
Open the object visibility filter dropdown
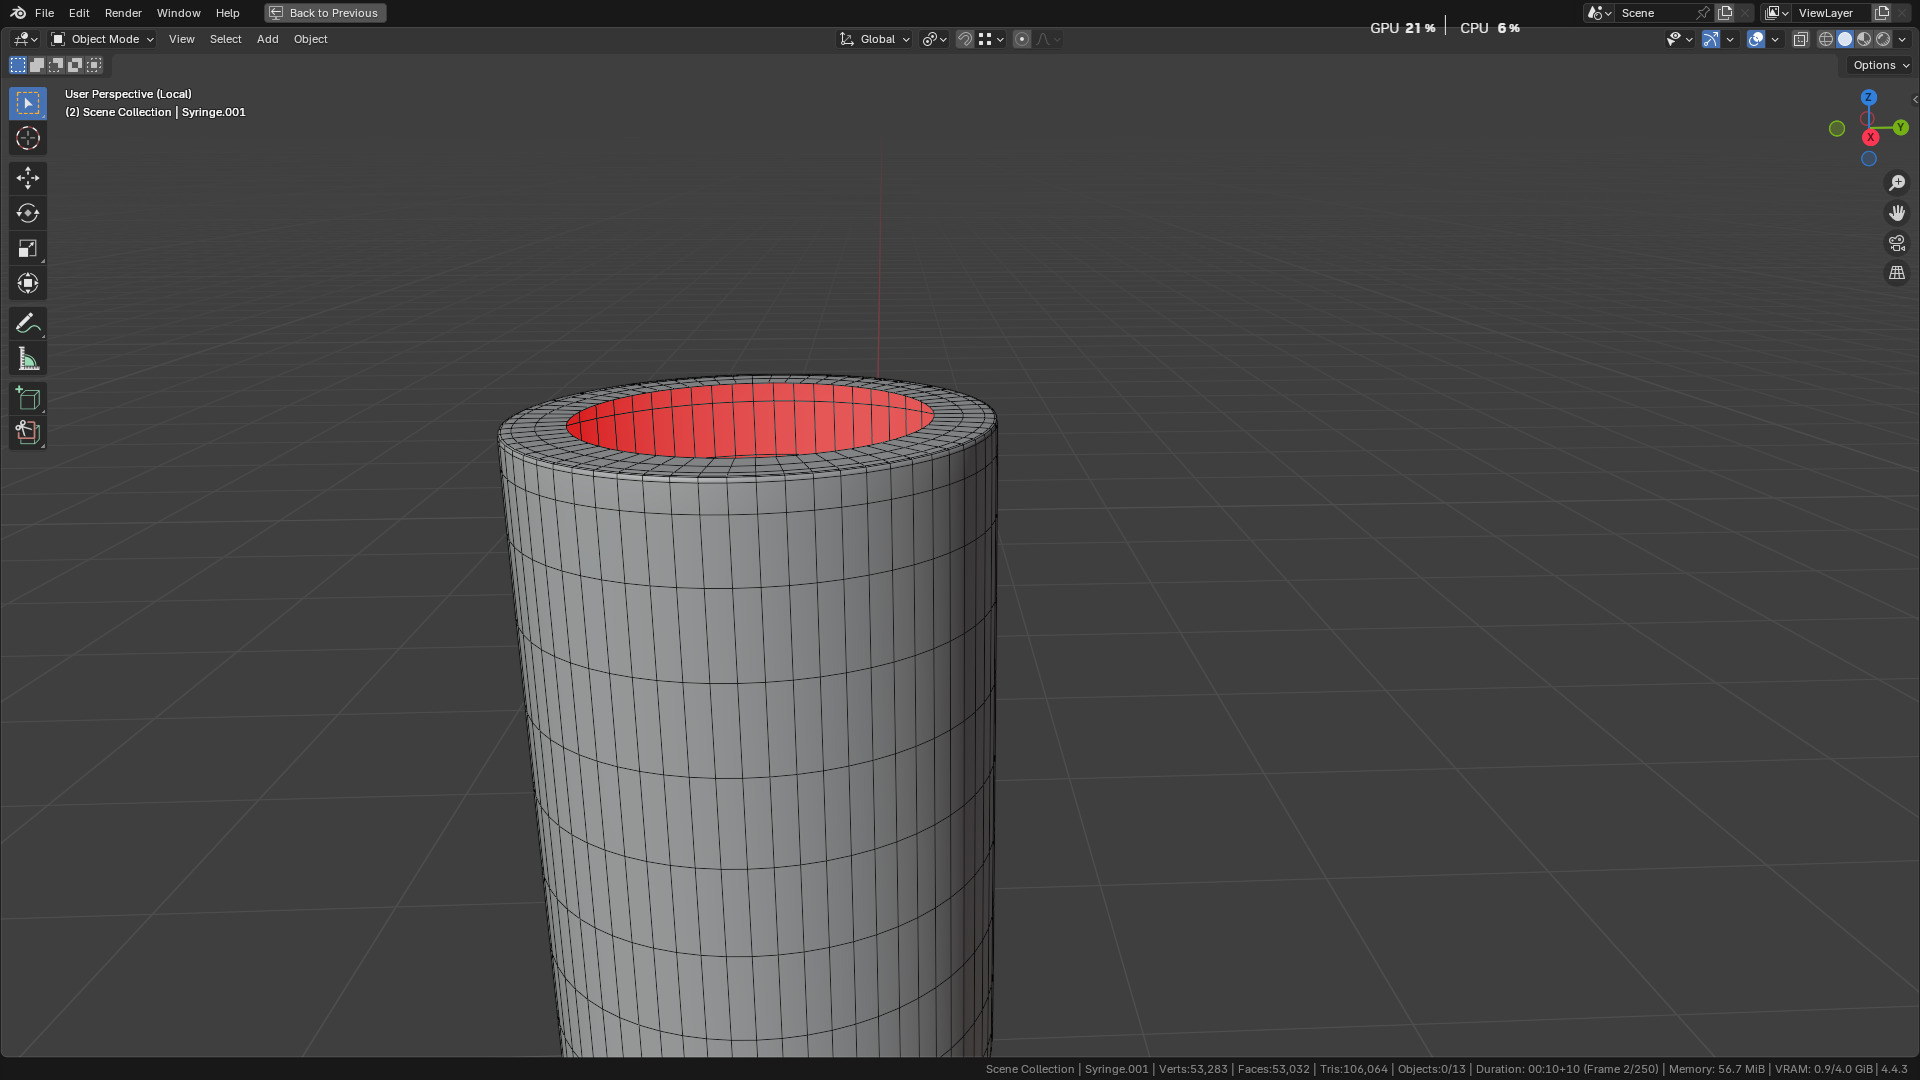tap(1679, 39)
